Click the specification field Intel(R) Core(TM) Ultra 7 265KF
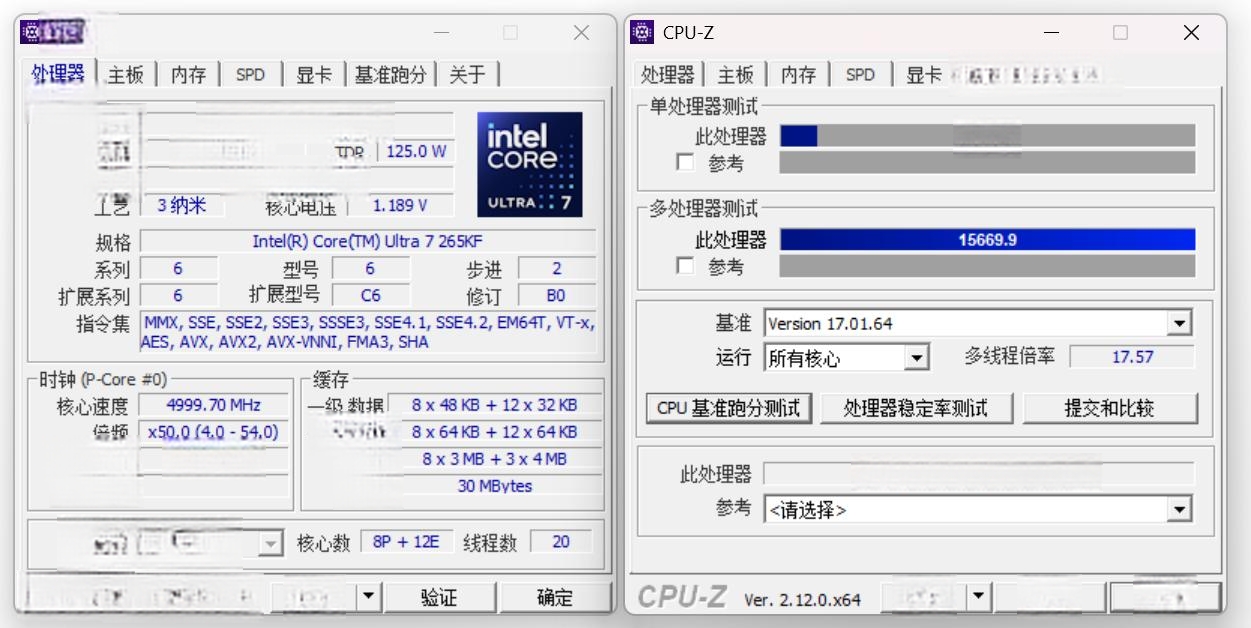Screen dimensions: 1251x628 click(368, 241)
